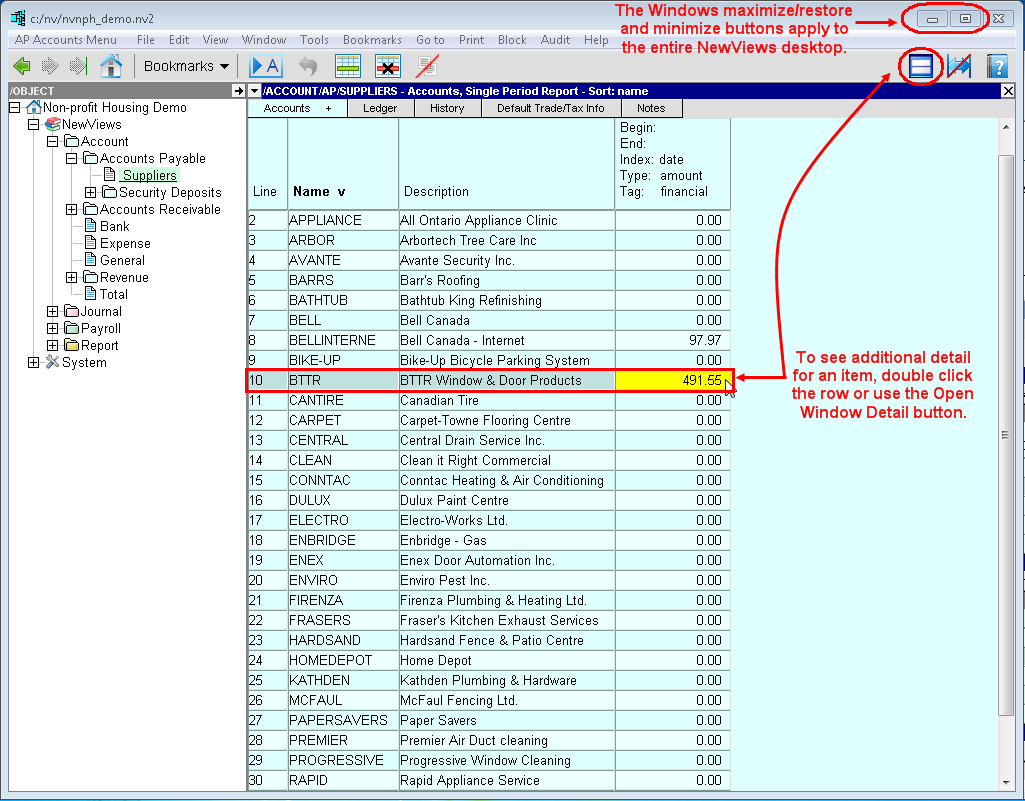Select the Bank account in the tree

(x=114, y=227)
